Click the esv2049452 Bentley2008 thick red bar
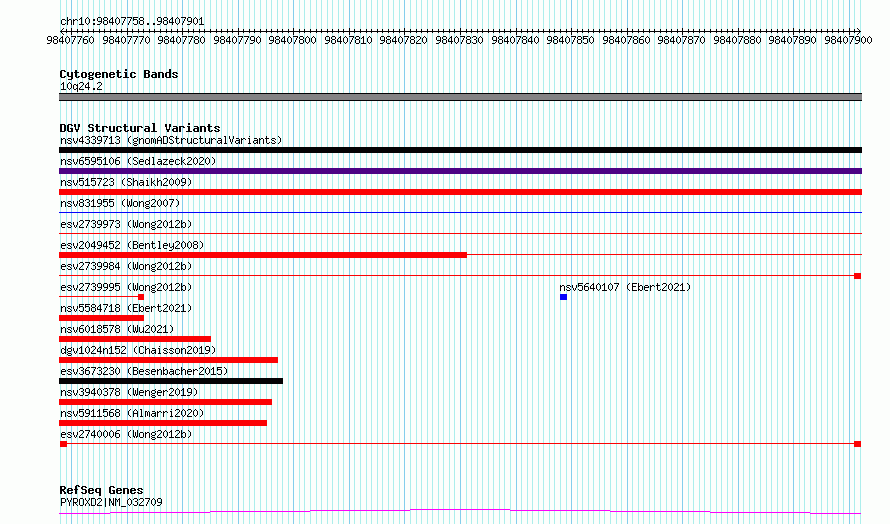The image size is (890, 524). (x=263, y=255)
